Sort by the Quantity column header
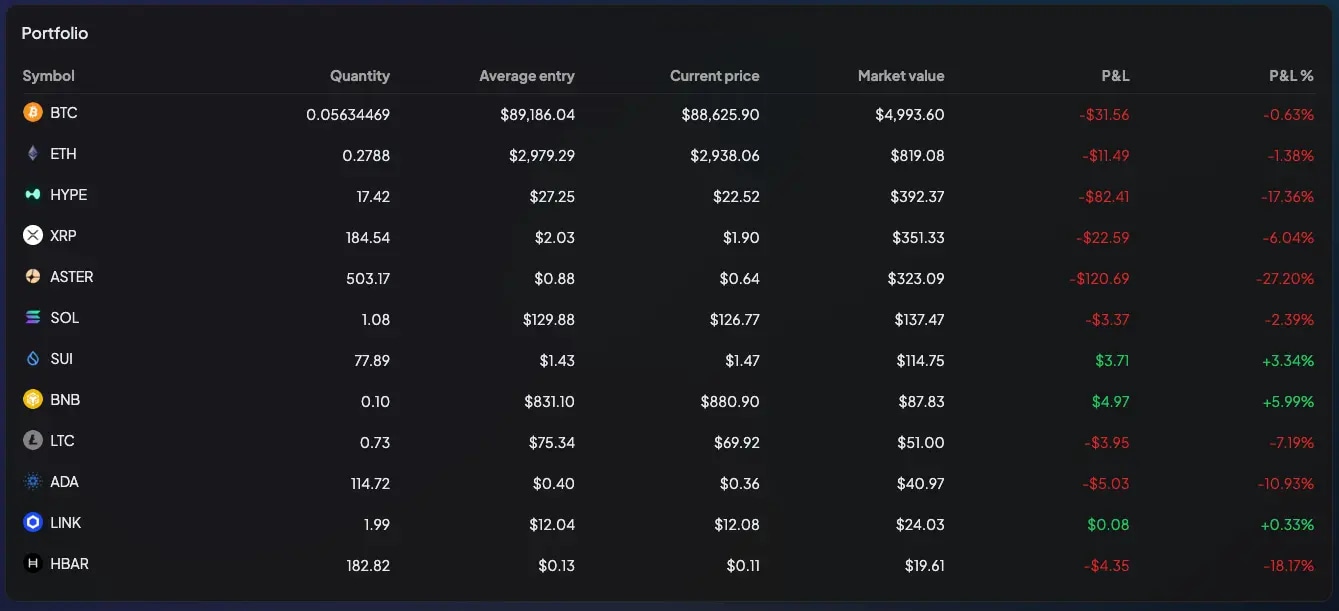 360,75
